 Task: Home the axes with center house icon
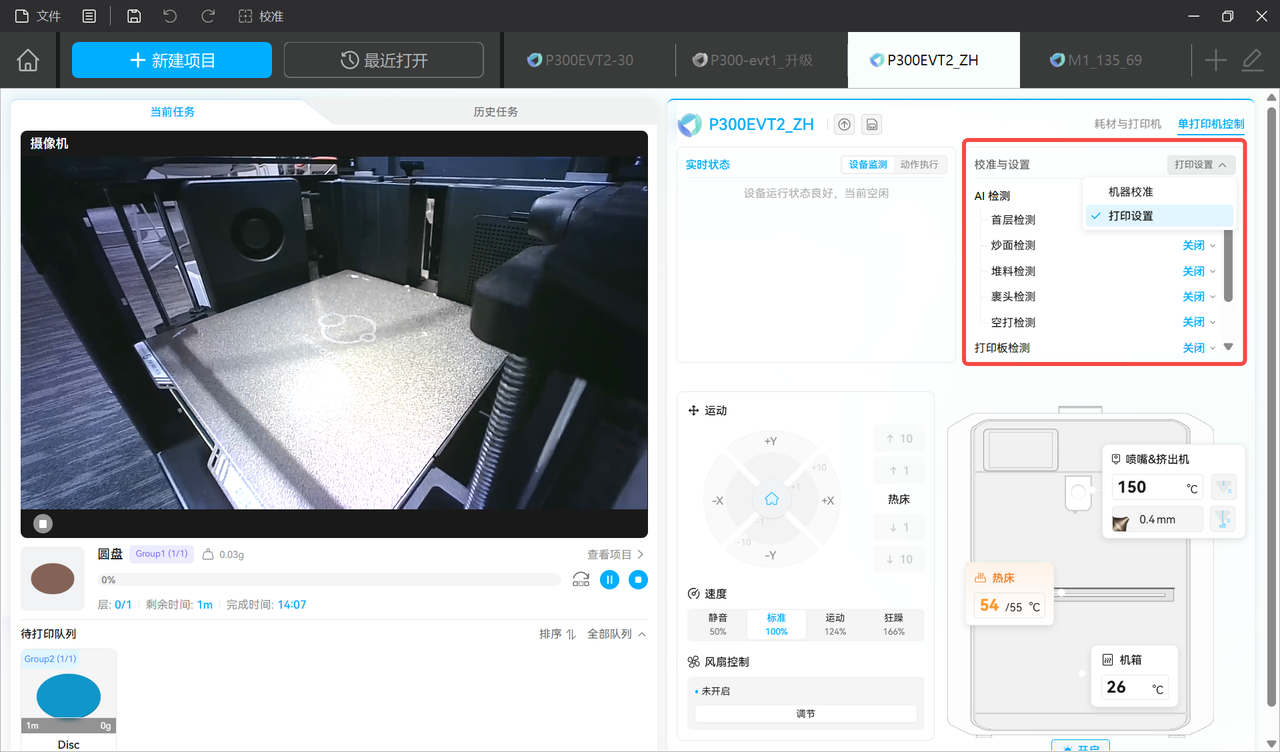[x=771, y=499]
